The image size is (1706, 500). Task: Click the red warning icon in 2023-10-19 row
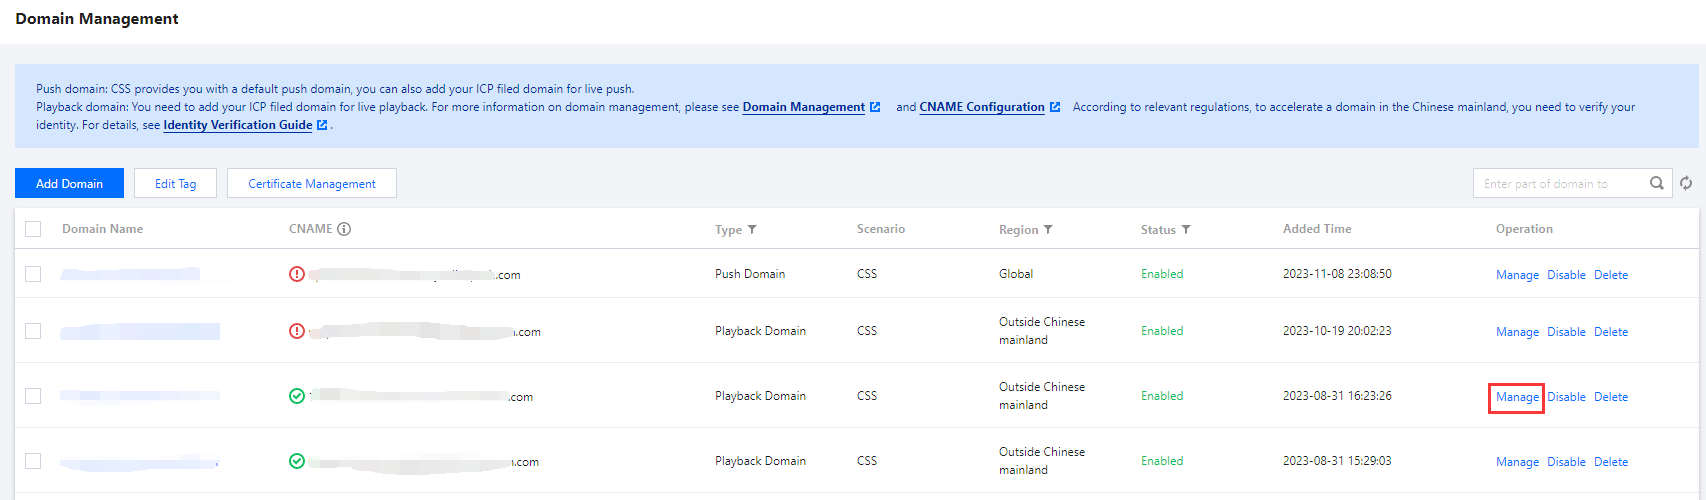point(297,331)
